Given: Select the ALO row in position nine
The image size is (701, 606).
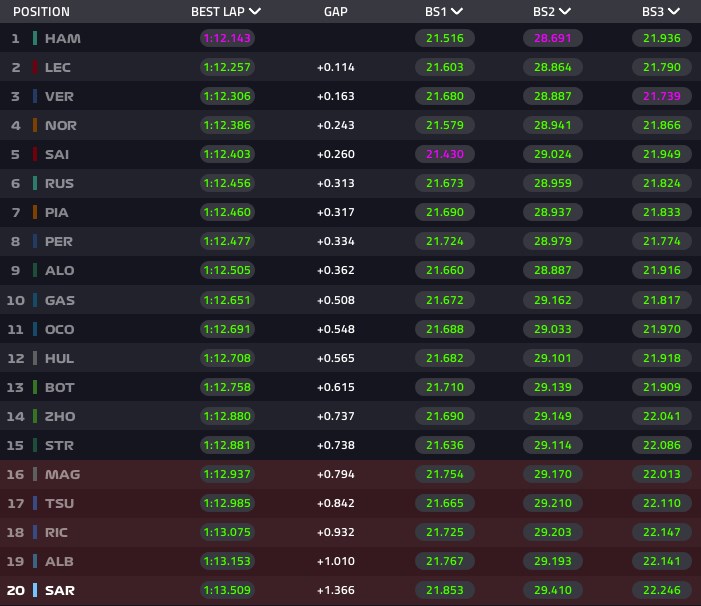Looking at the screenshot, I should pyautogui.click(x=350, y=270).
